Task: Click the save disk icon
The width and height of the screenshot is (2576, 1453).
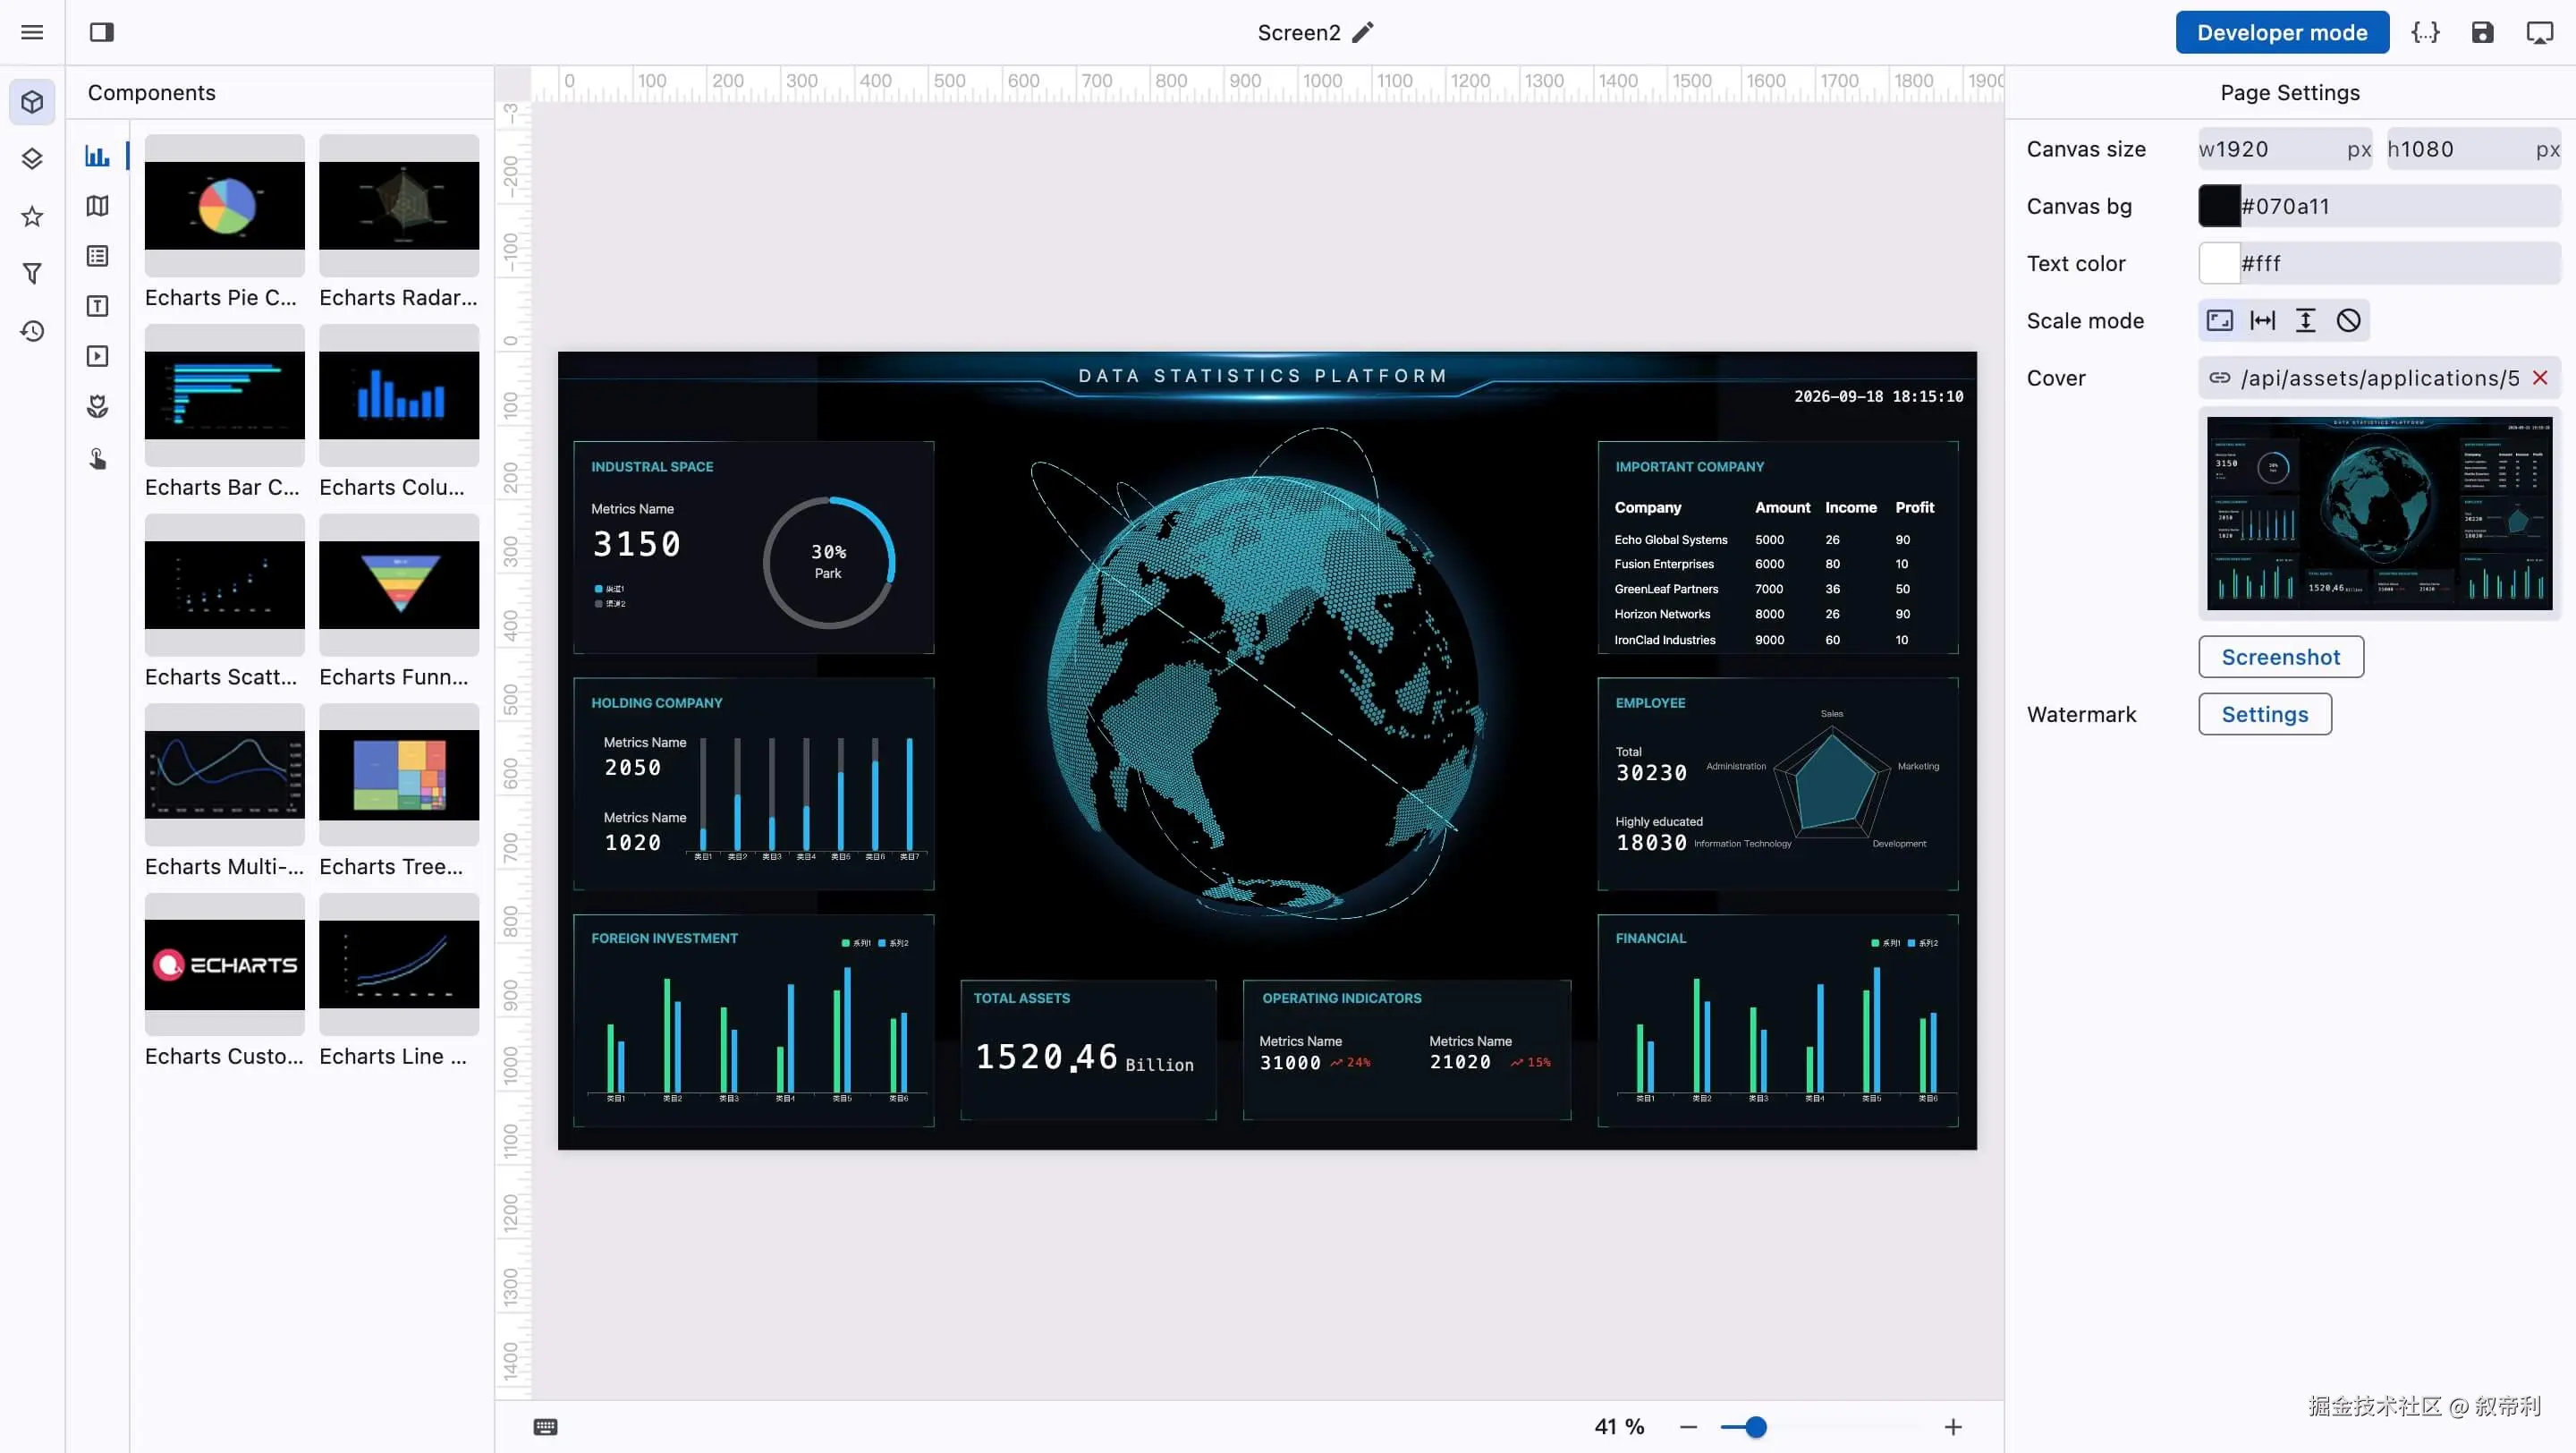Action: click(x=2482, y=32)
